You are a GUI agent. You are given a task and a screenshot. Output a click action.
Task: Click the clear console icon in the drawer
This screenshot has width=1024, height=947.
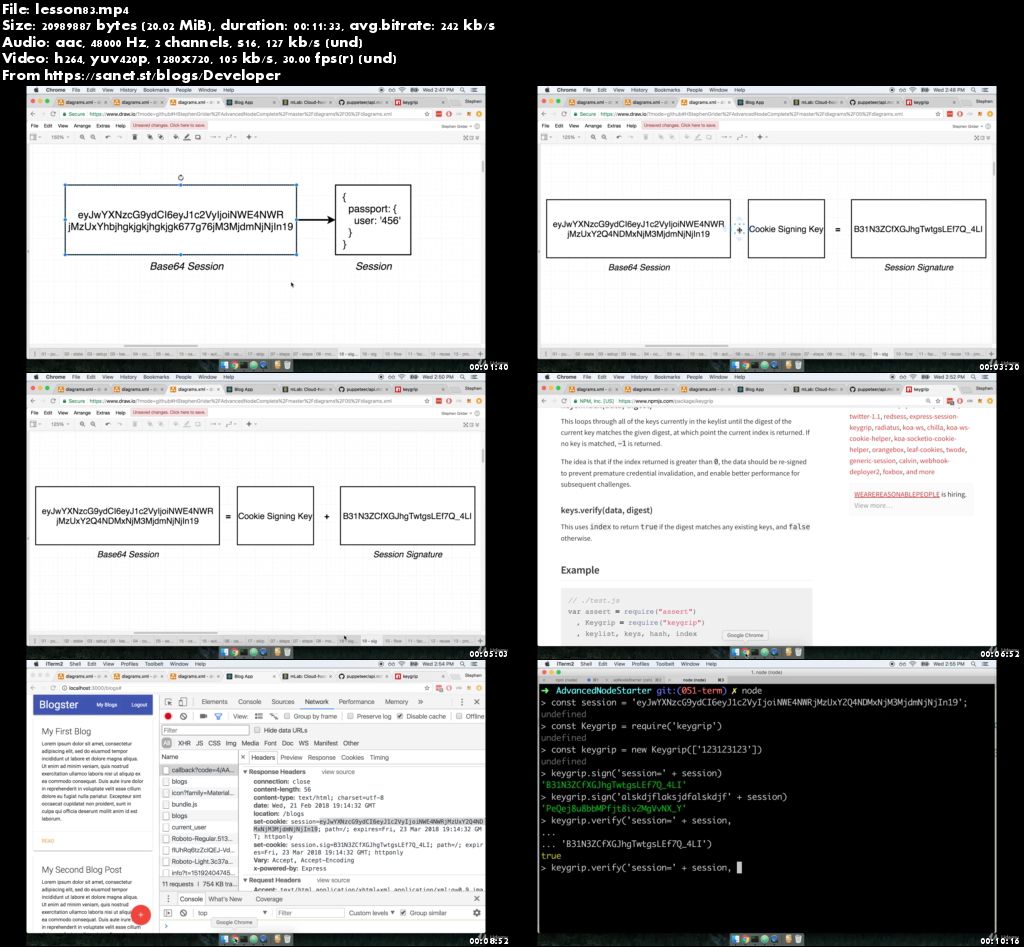point(184,912)
